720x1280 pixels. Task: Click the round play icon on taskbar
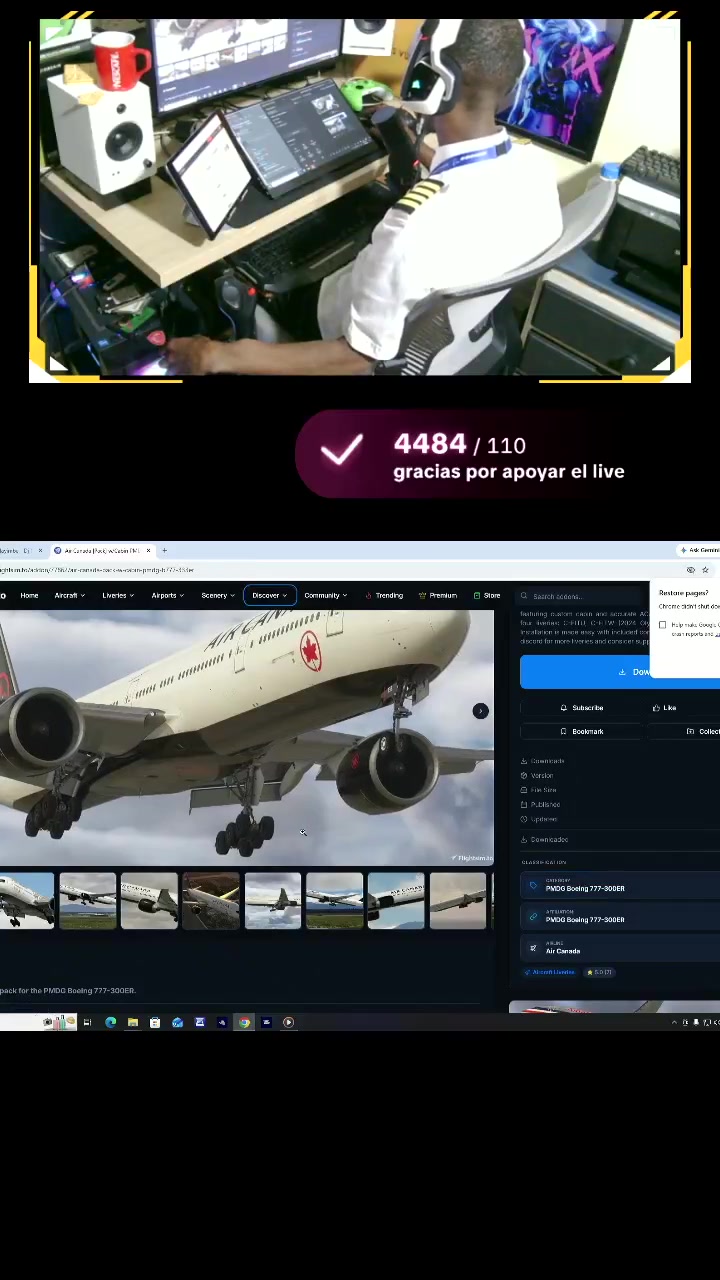click(288, 1022)
